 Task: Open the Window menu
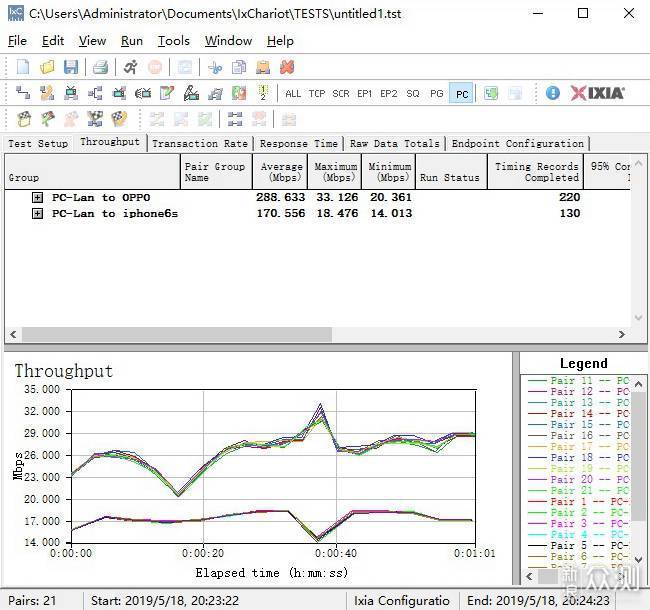(x=228, y=41)
